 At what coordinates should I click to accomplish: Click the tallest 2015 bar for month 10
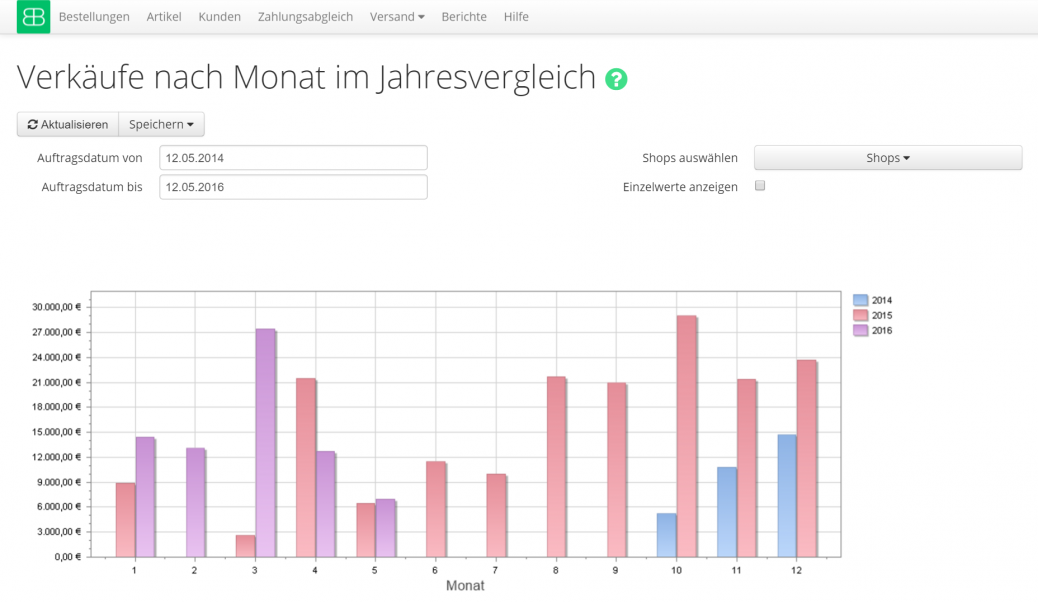pos(686,436)
